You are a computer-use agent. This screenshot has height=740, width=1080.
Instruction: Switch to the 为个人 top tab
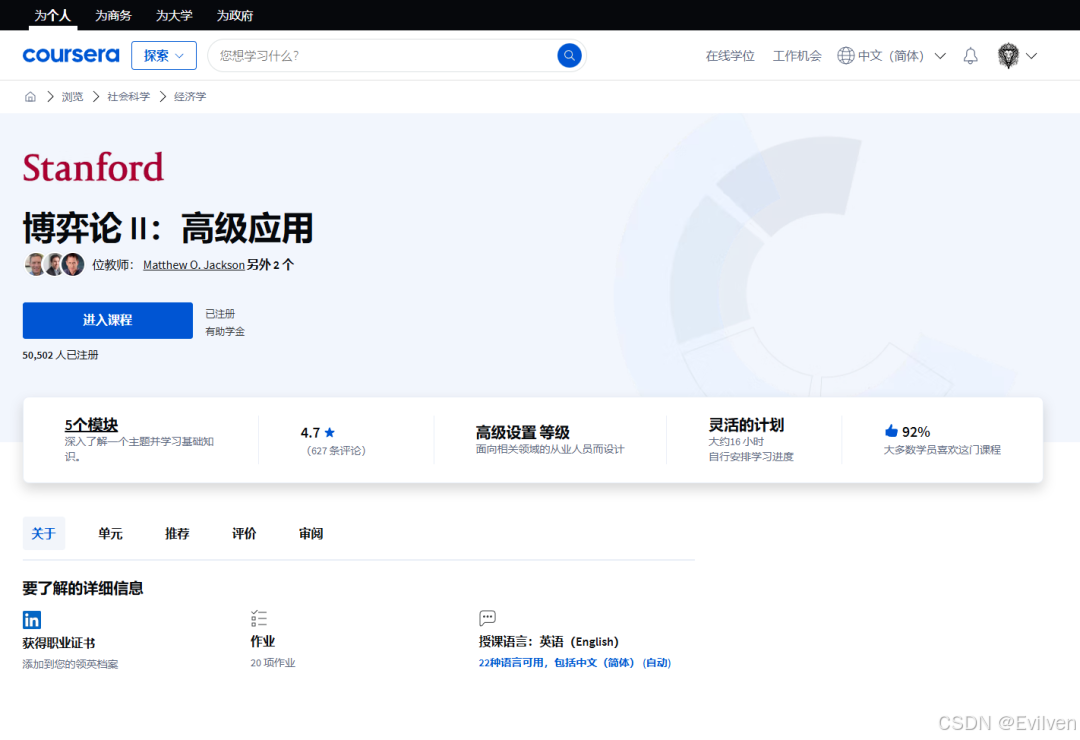[x=52, y=15]
